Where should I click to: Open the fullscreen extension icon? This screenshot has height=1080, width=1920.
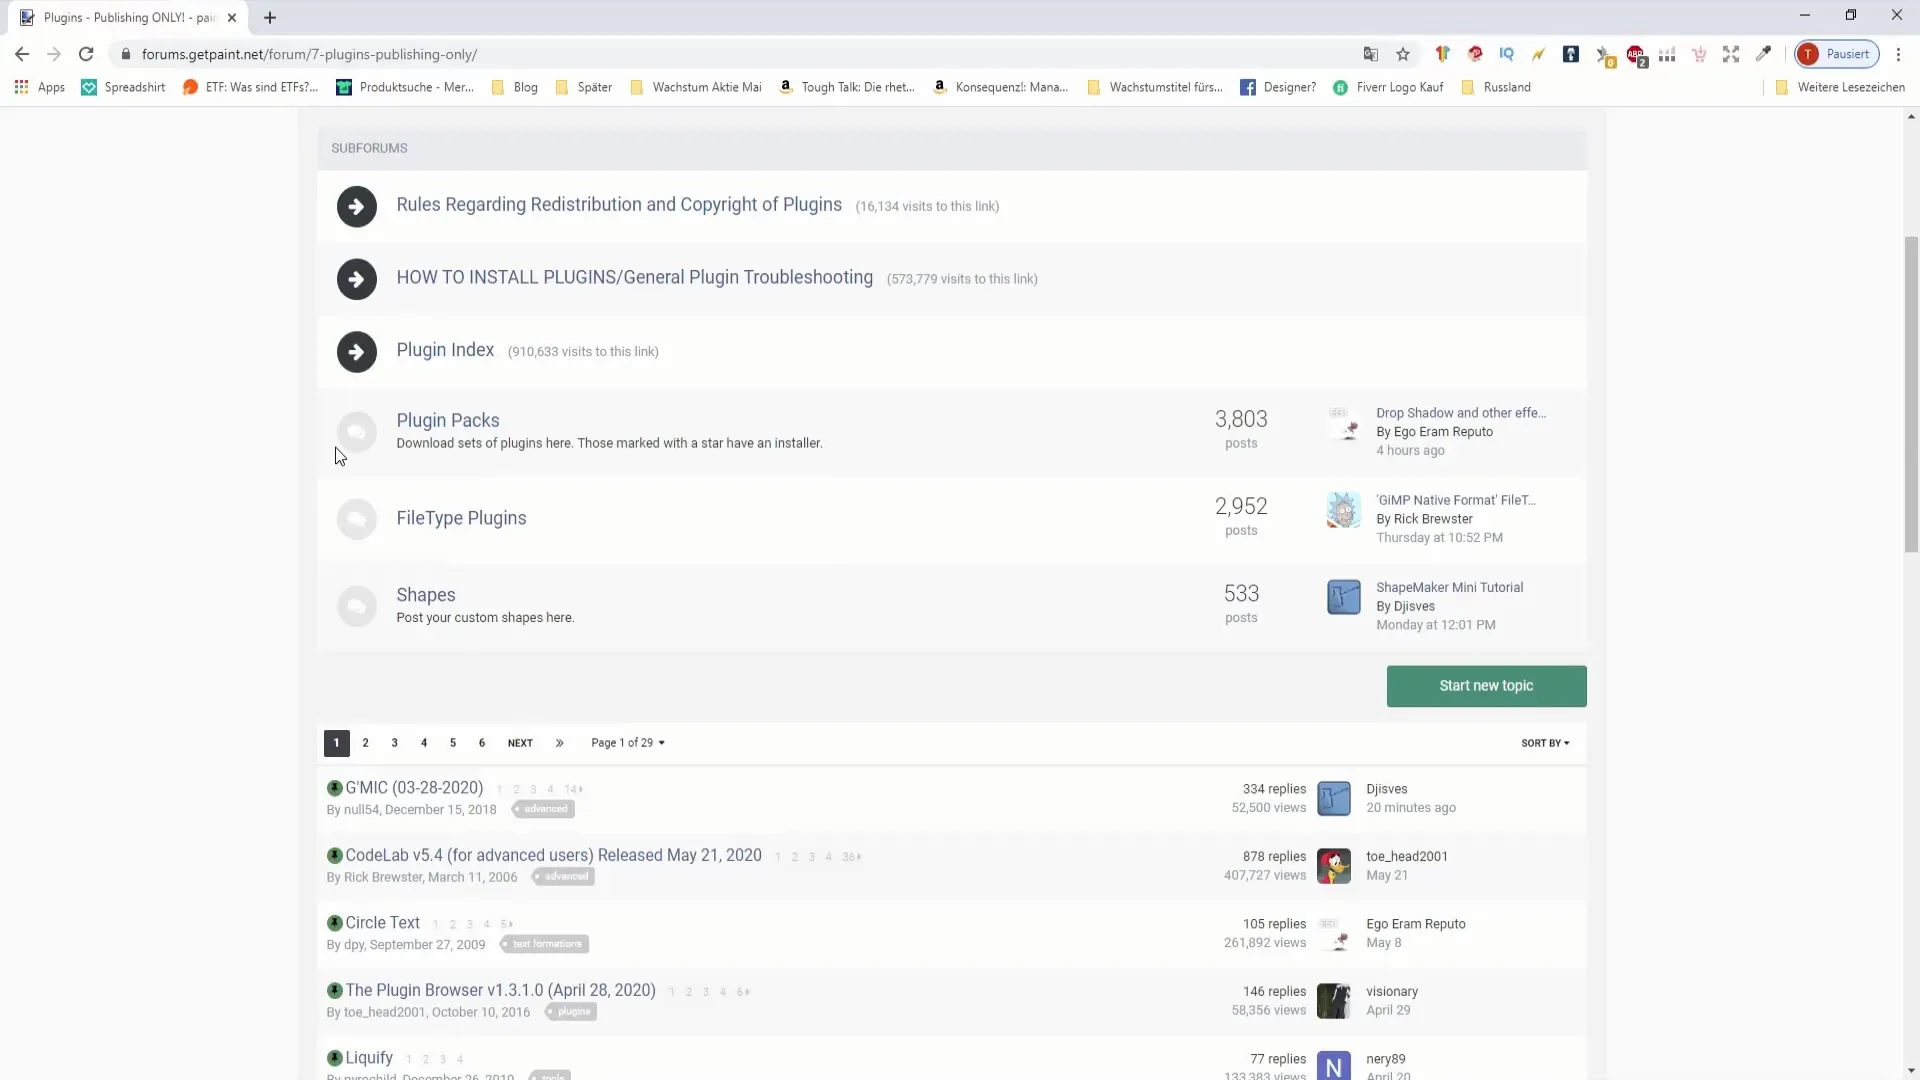pyautogui.click(x=1731, y=54)
